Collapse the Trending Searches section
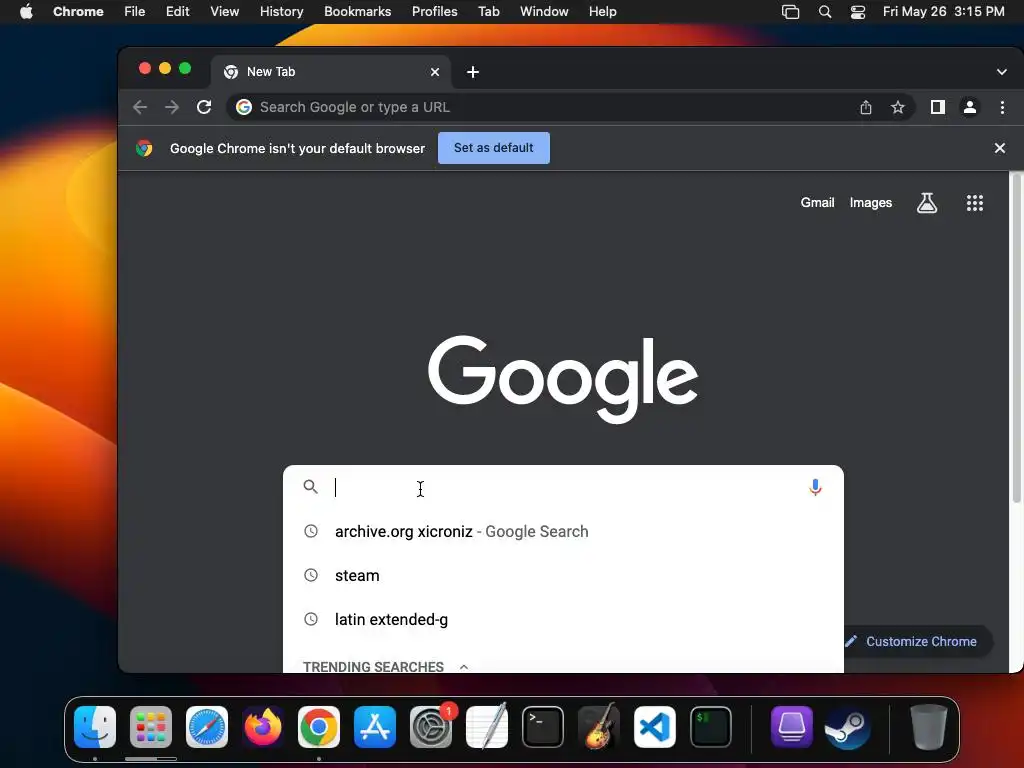Image resolution: width=1024 pixels, height=768 pixels. [x=464, y=667]
